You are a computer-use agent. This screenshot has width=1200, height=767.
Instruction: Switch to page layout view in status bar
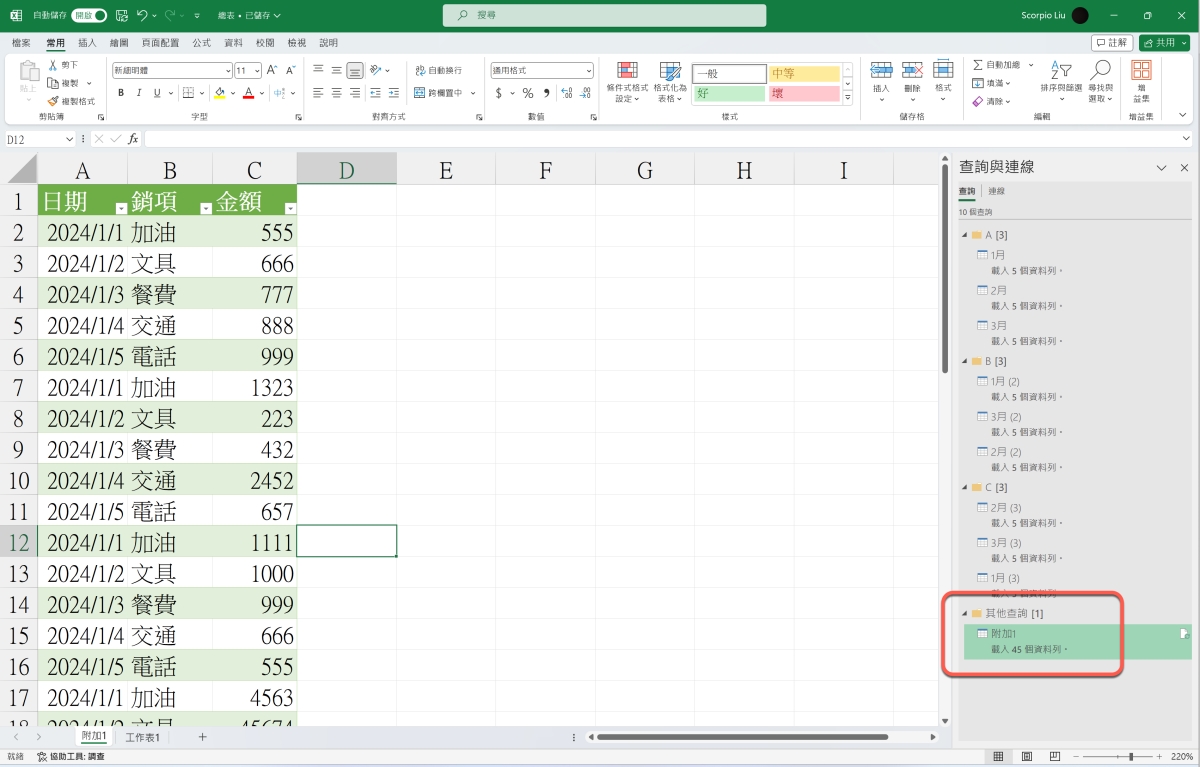point(1026,756)
